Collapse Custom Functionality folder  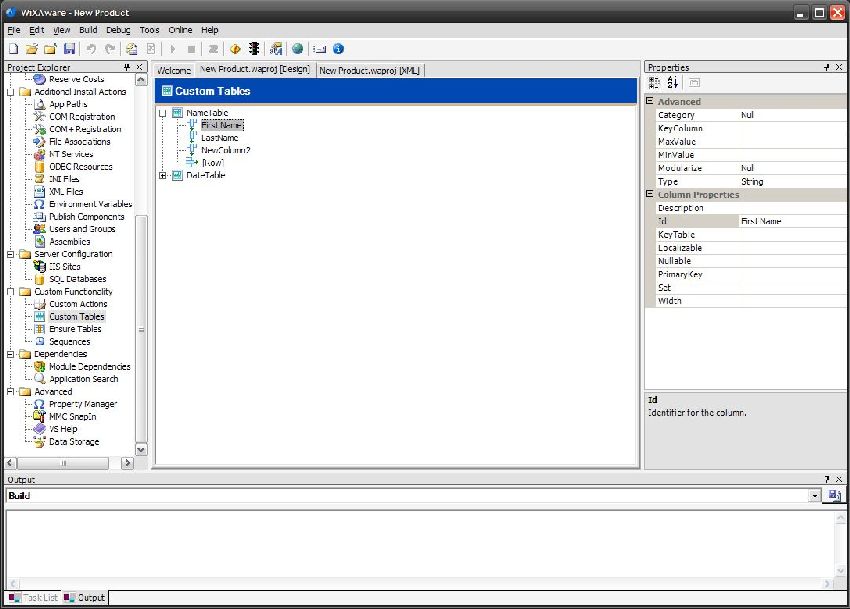[x=10, y=292]
